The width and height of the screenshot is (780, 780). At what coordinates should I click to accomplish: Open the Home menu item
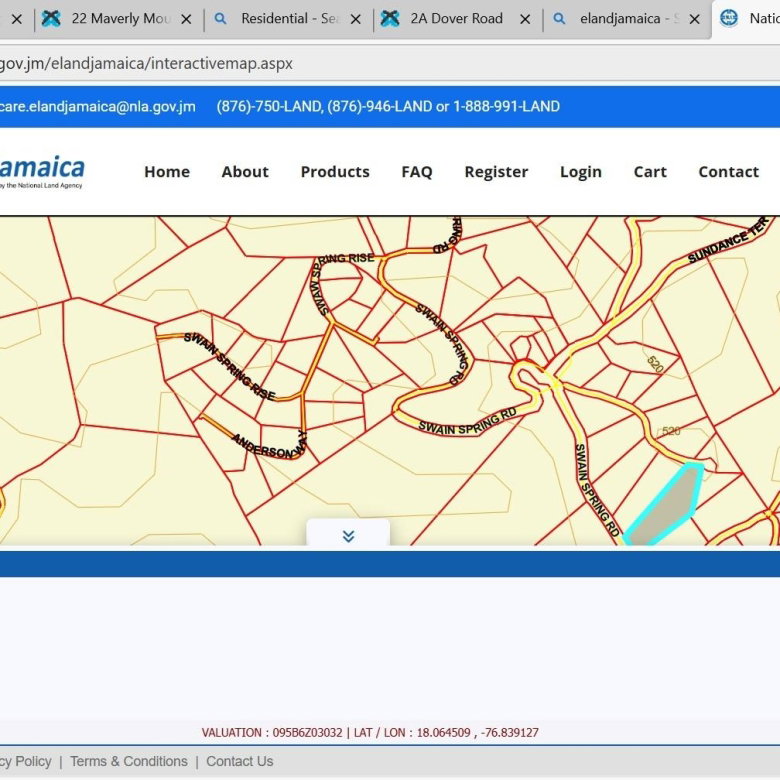coord(167,172)
